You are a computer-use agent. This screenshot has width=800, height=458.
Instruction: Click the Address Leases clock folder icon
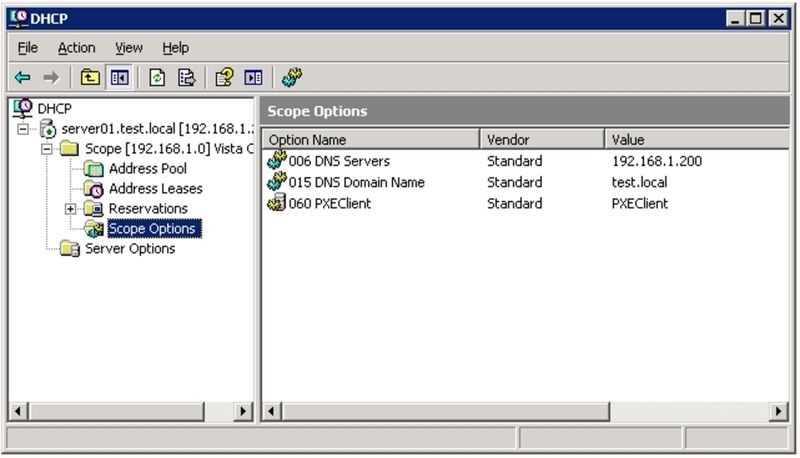(93, 189)
